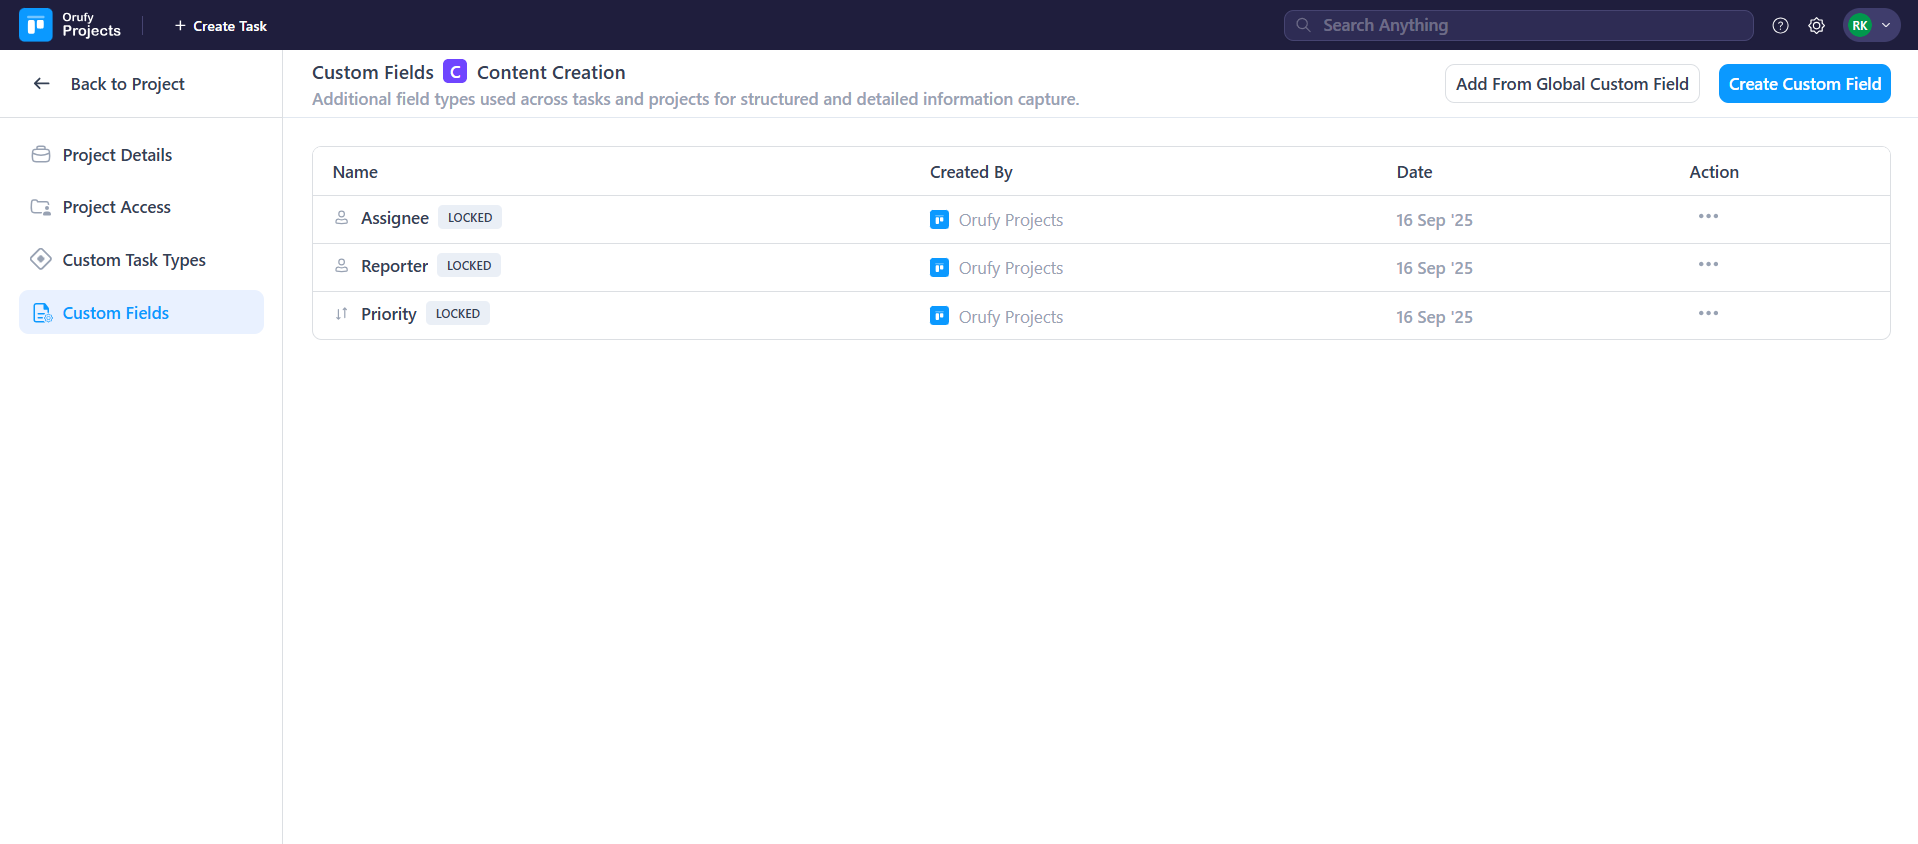
Task: Click Create Custom Field button
Action: [1804, 84]
